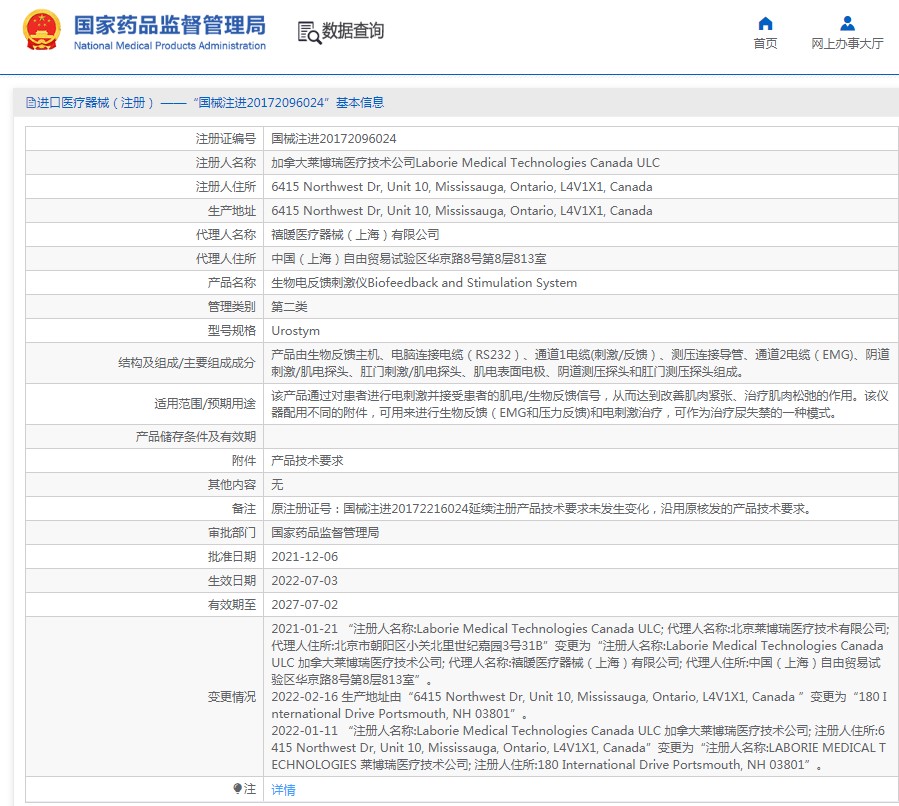Image resolution: width=899 pixels, height=806 pixels.
Task: Click the 生效日期 row label
Action: 232,581
